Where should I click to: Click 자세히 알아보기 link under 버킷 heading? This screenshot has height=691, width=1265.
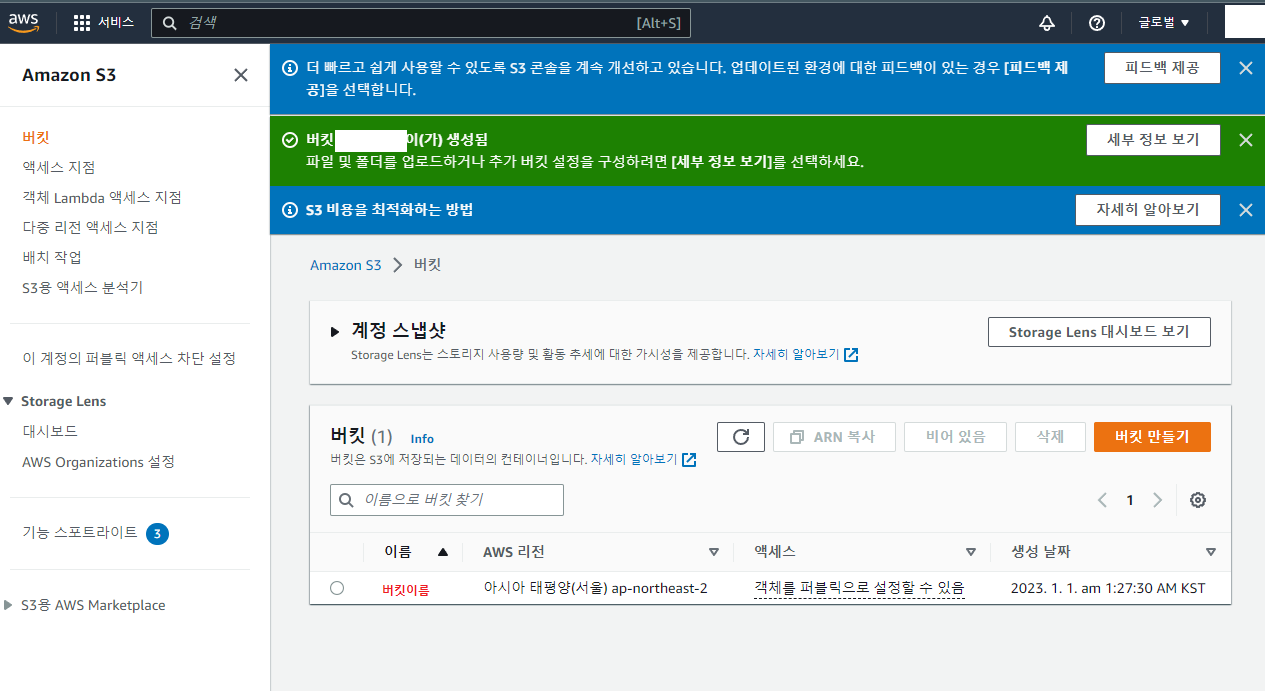[634, 460]
